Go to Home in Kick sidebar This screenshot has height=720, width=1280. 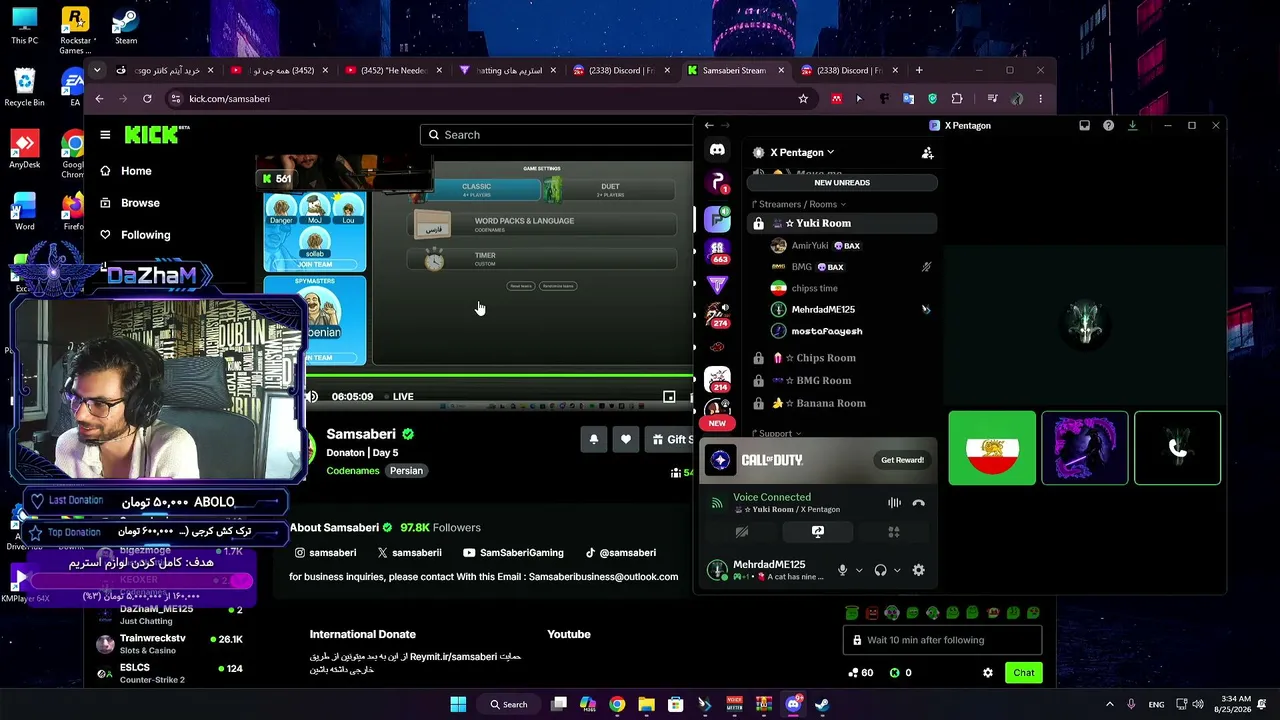(x=136, y=171)
